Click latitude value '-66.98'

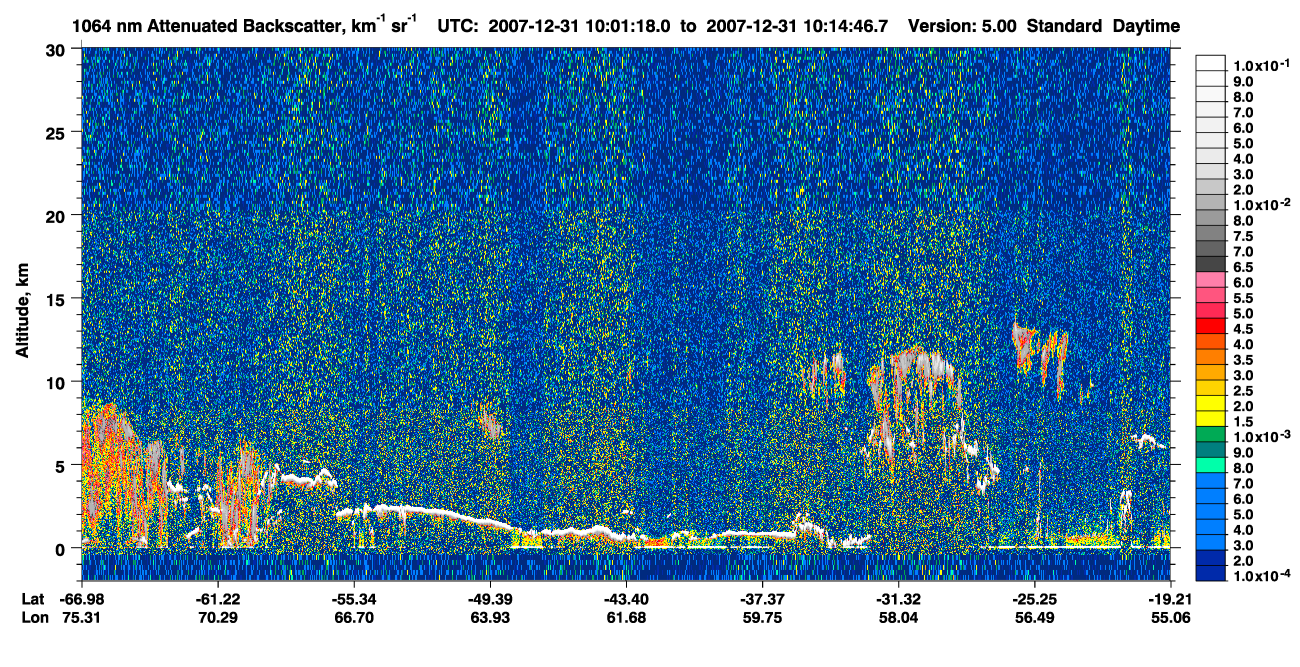(x=81, y=599)
